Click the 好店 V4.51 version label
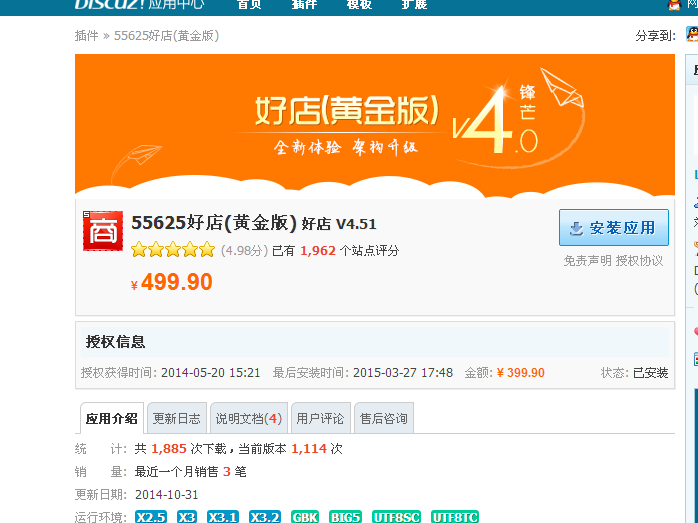This screenshot has height=523, width=698. click(x=339, y=224)
